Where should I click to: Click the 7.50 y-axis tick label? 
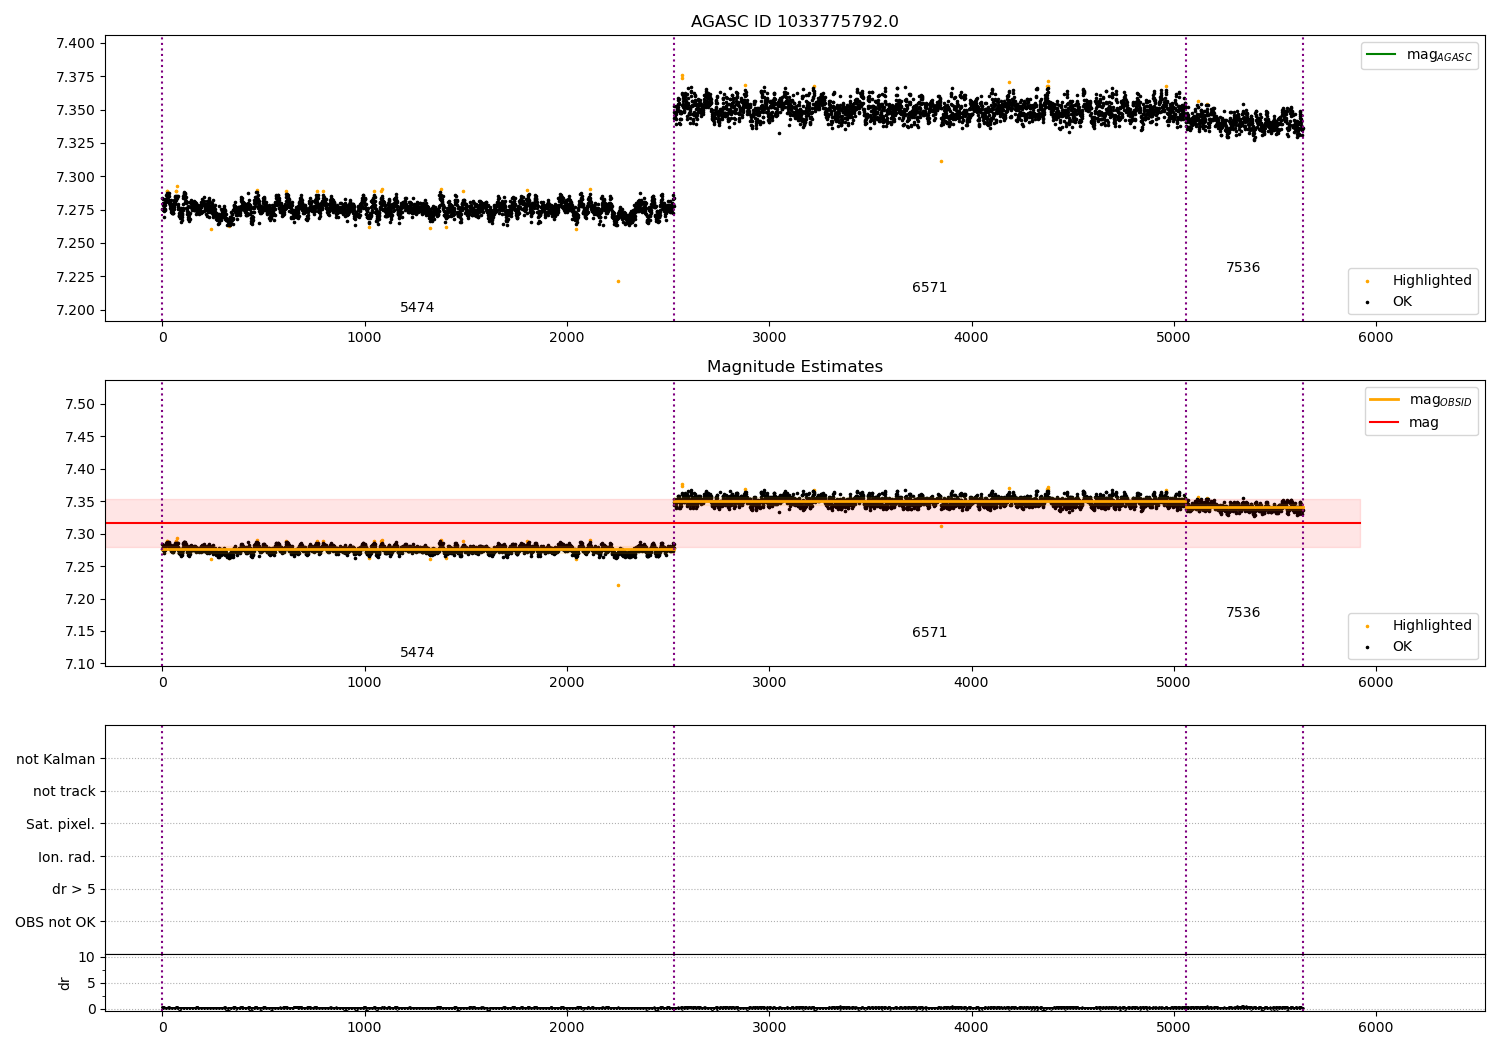[80, 404]
